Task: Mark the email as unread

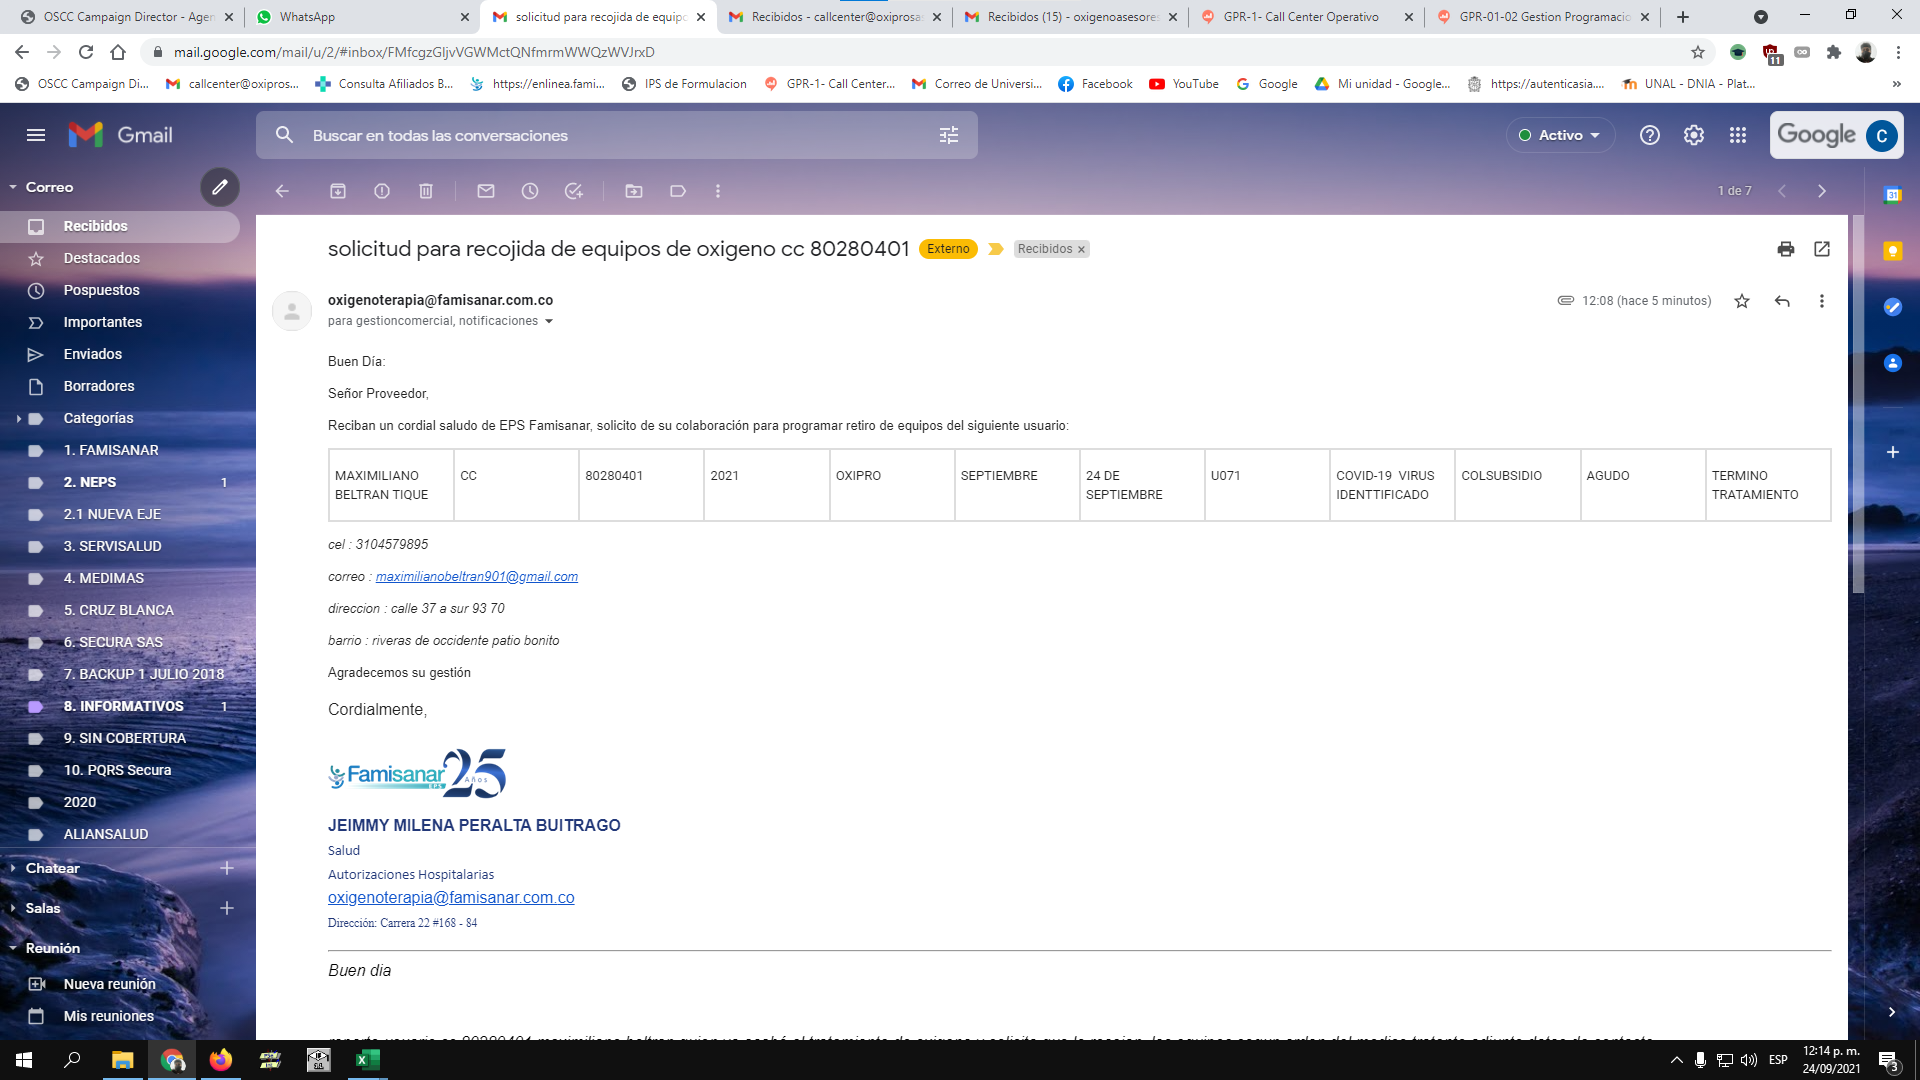Action: [x=486, y=191]
